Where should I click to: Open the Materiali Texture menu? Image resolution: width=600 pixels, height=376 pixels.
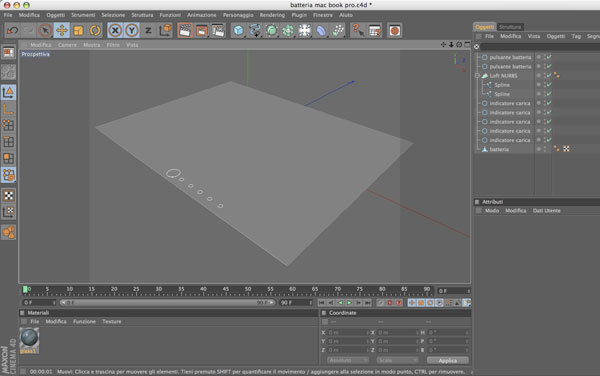coord(111,321)
